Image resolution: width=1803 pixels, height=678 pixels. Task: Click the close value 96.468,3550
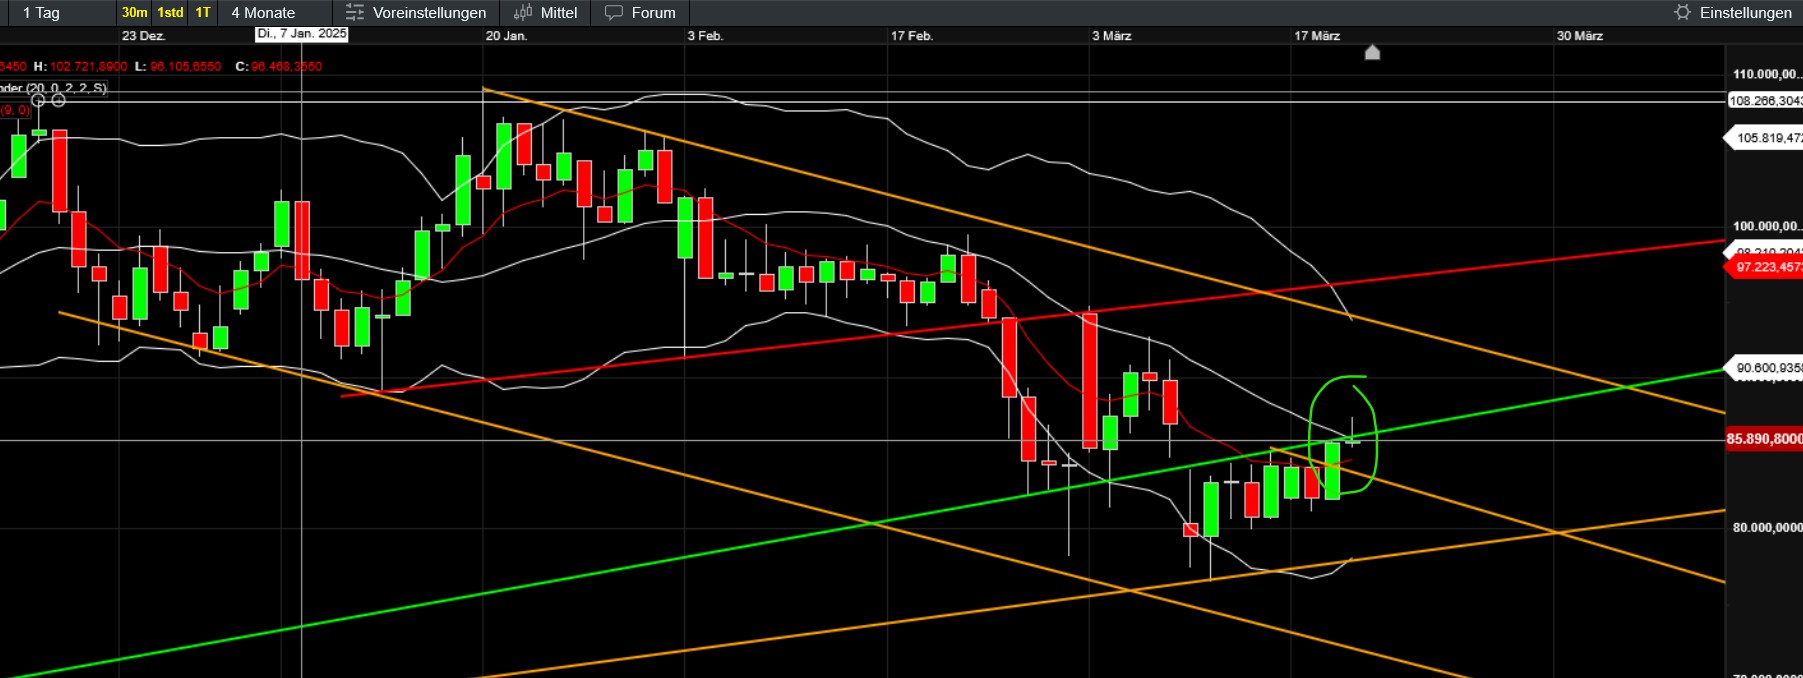[286, 67]
